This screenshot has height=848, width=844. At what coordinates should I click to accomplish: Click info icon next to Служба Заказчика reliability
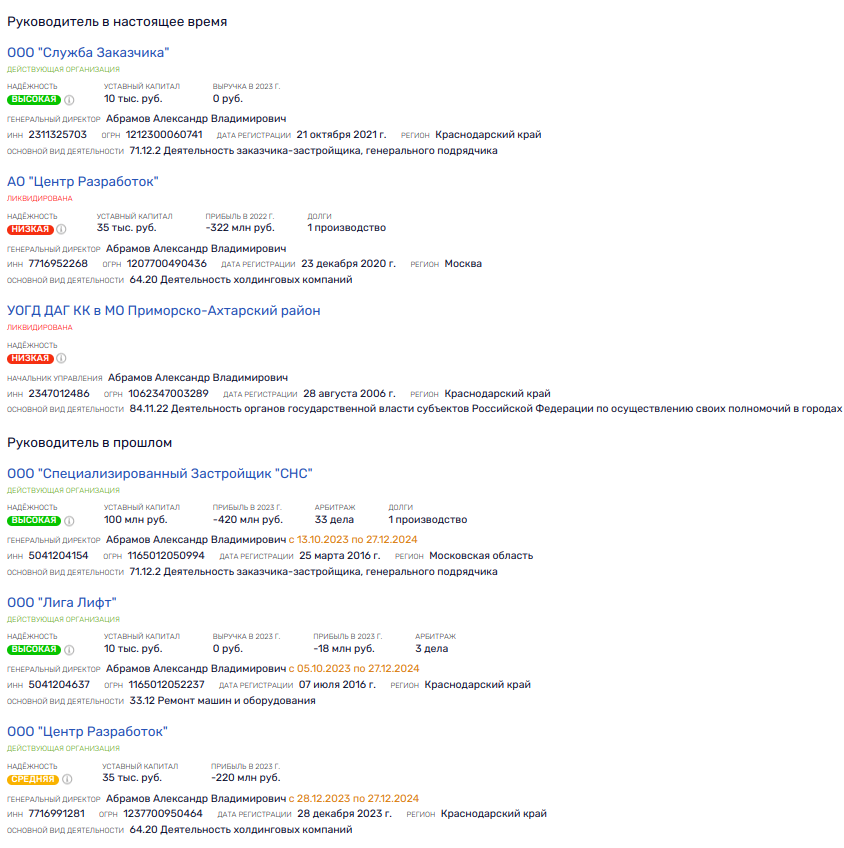pos(69,100)
